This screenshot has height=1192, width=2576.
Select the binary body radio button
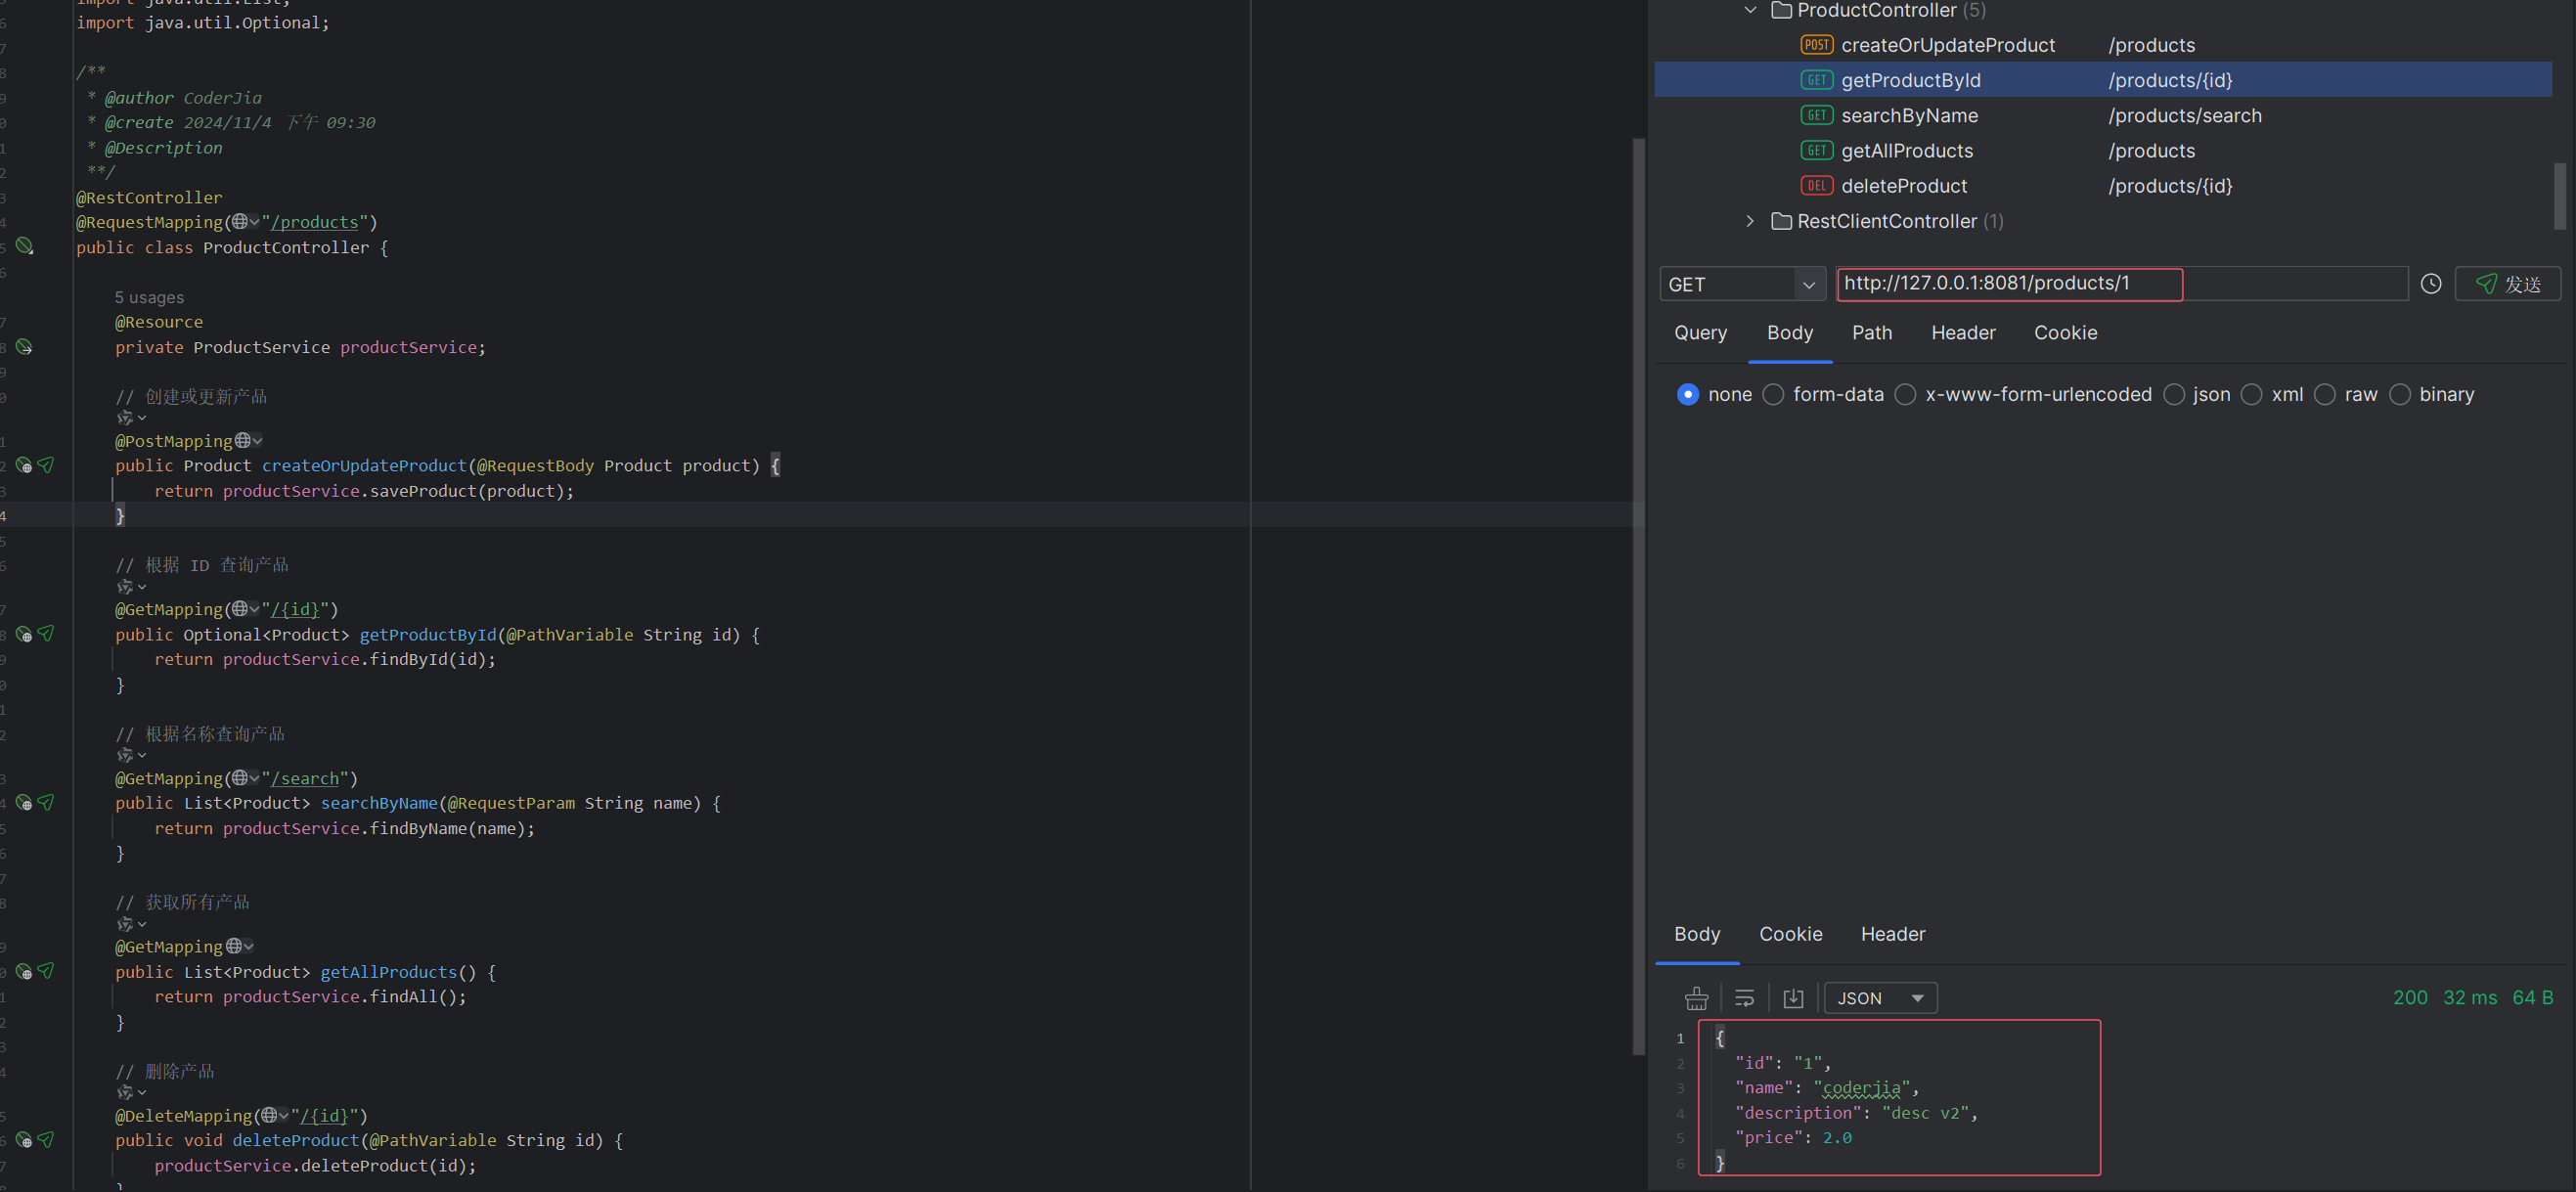[x=2399, y=394]
